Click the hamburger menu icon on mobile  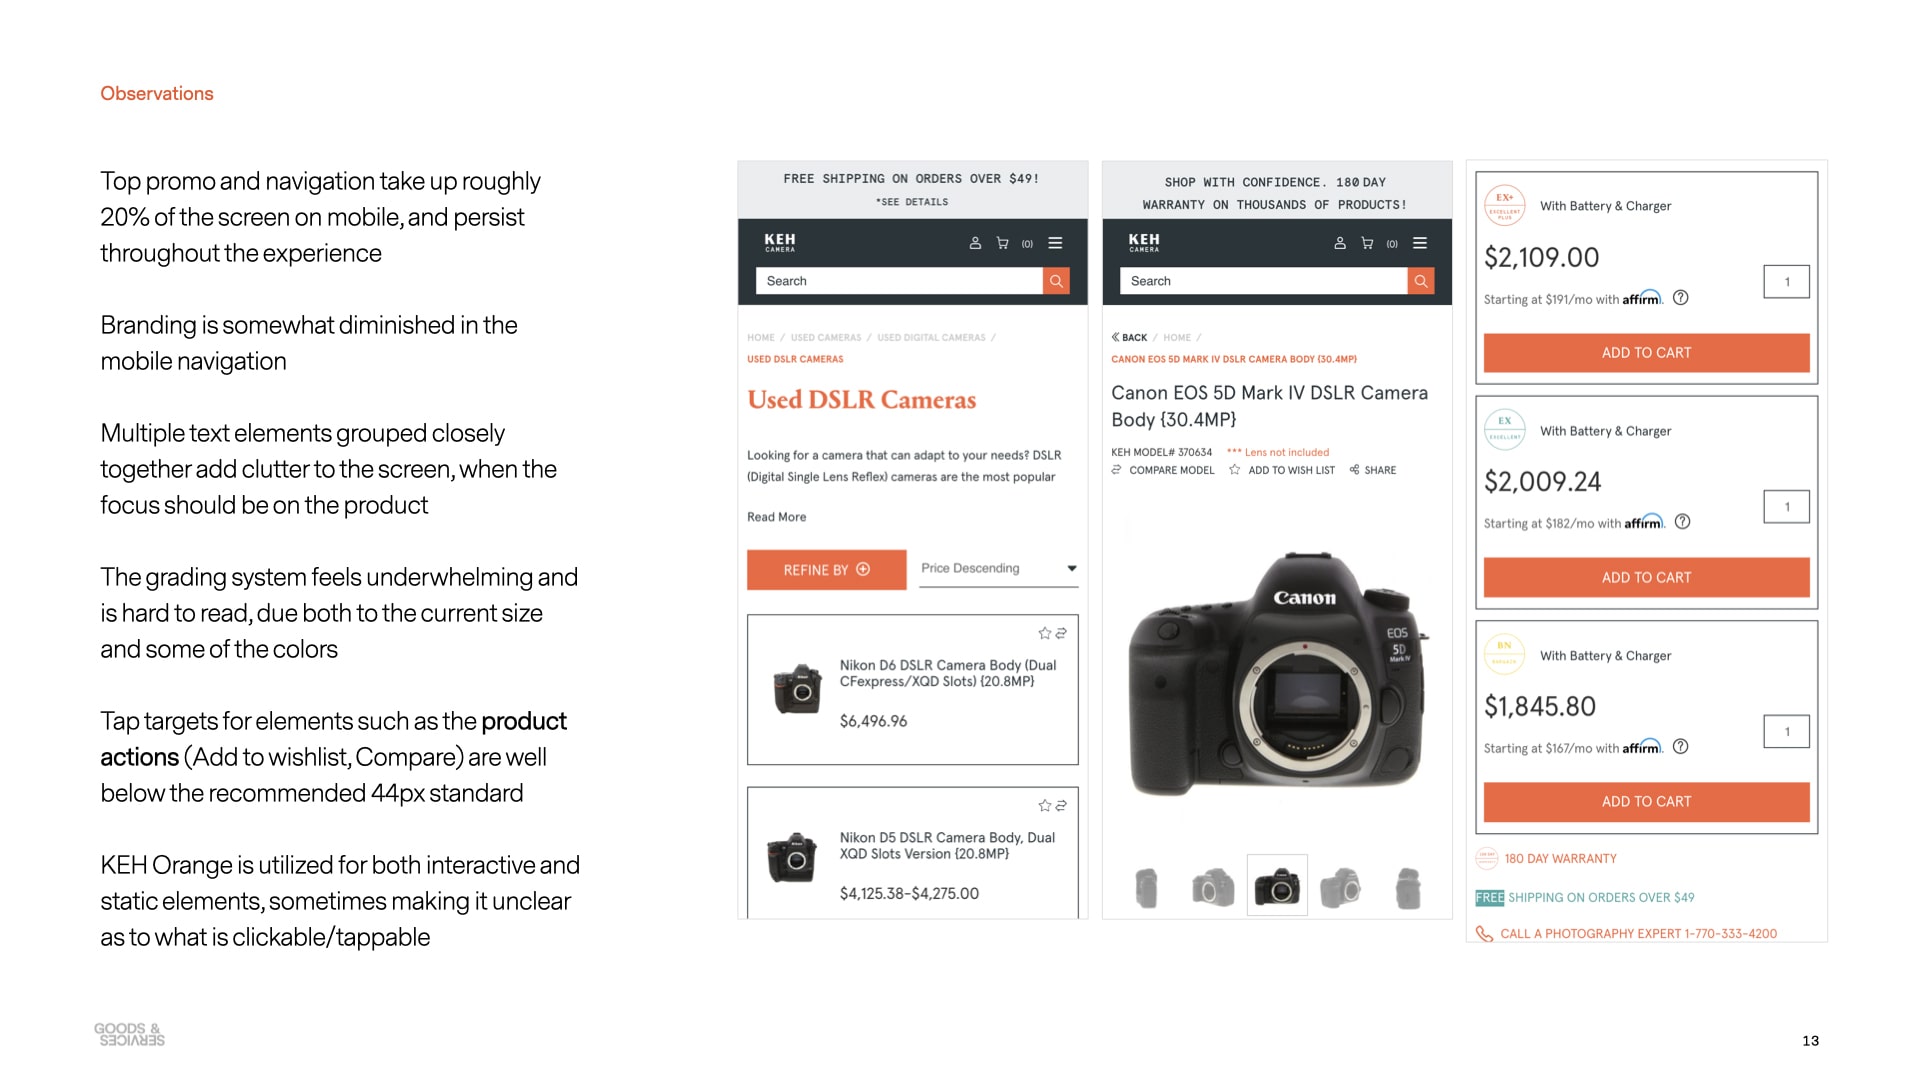click(1055, 243)
